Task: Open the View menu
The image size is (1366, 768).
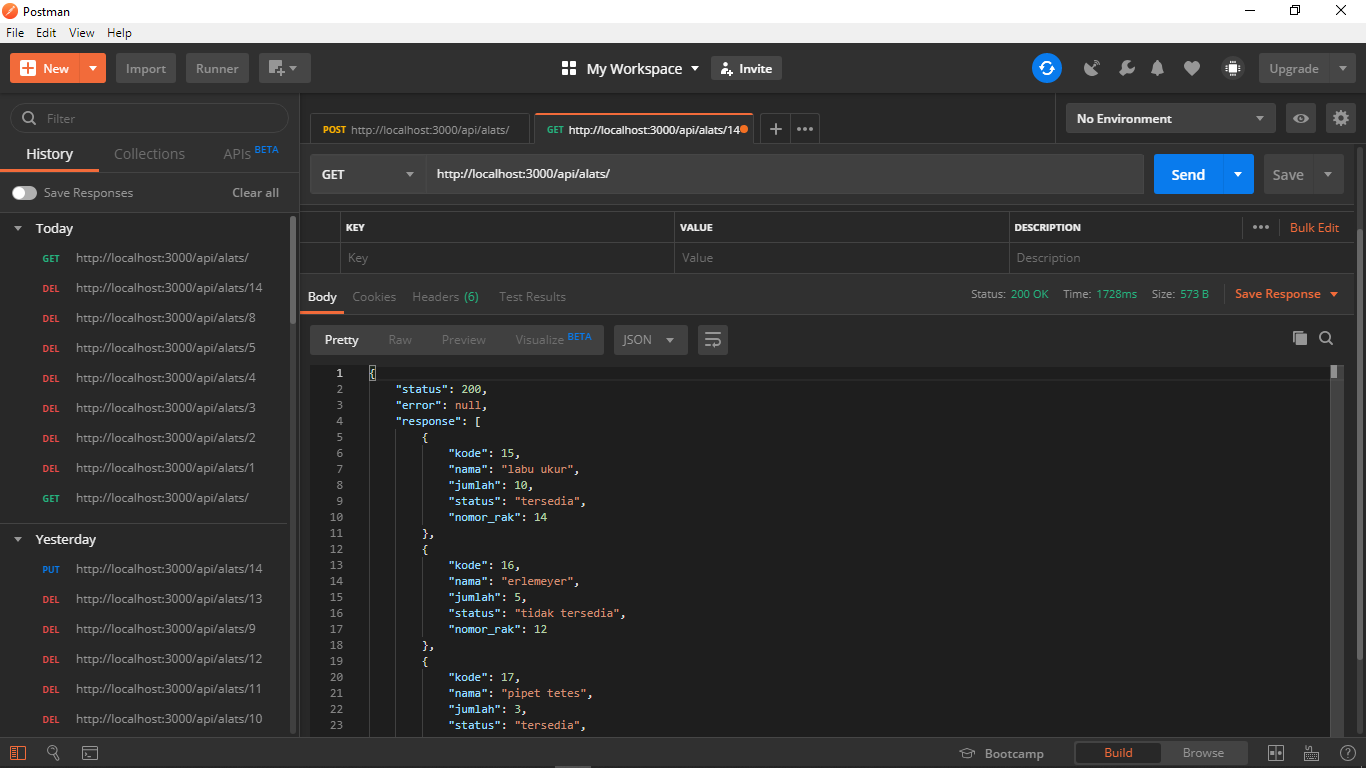Action: pyautogui.click(x=81, y=32)
